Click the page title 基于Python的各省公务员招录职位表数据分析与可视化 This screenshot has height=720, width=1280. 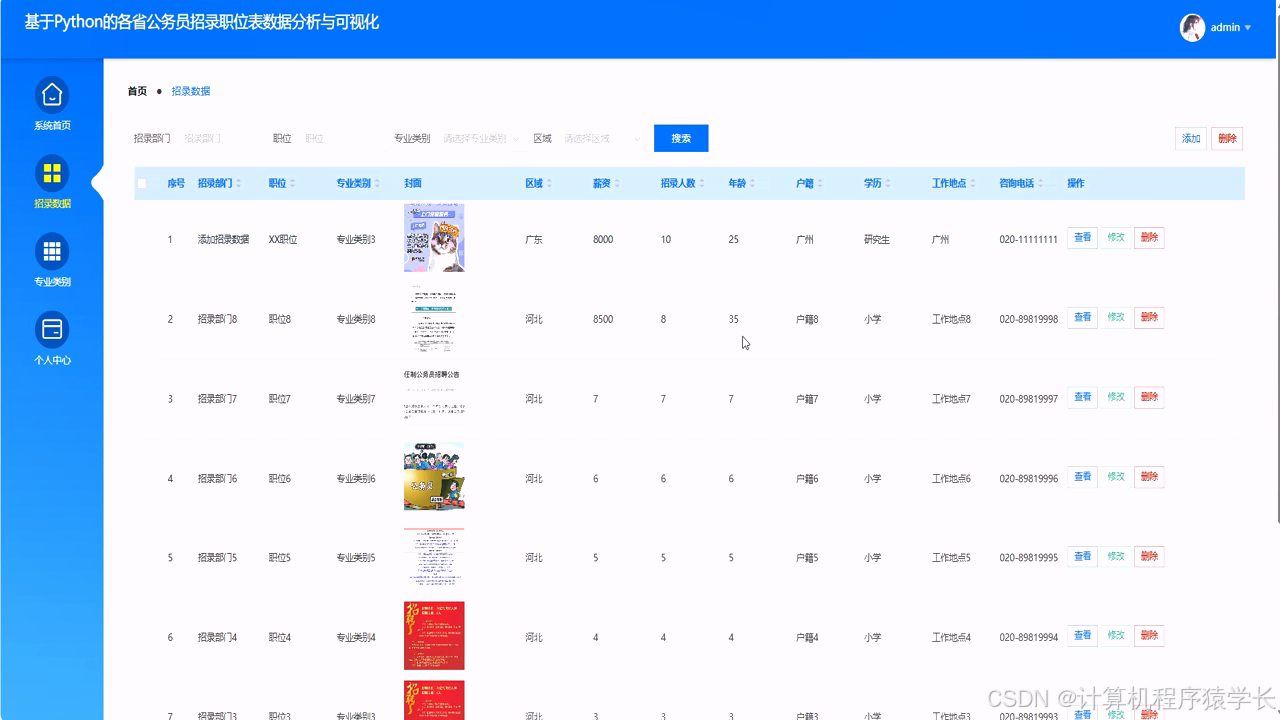201,22
